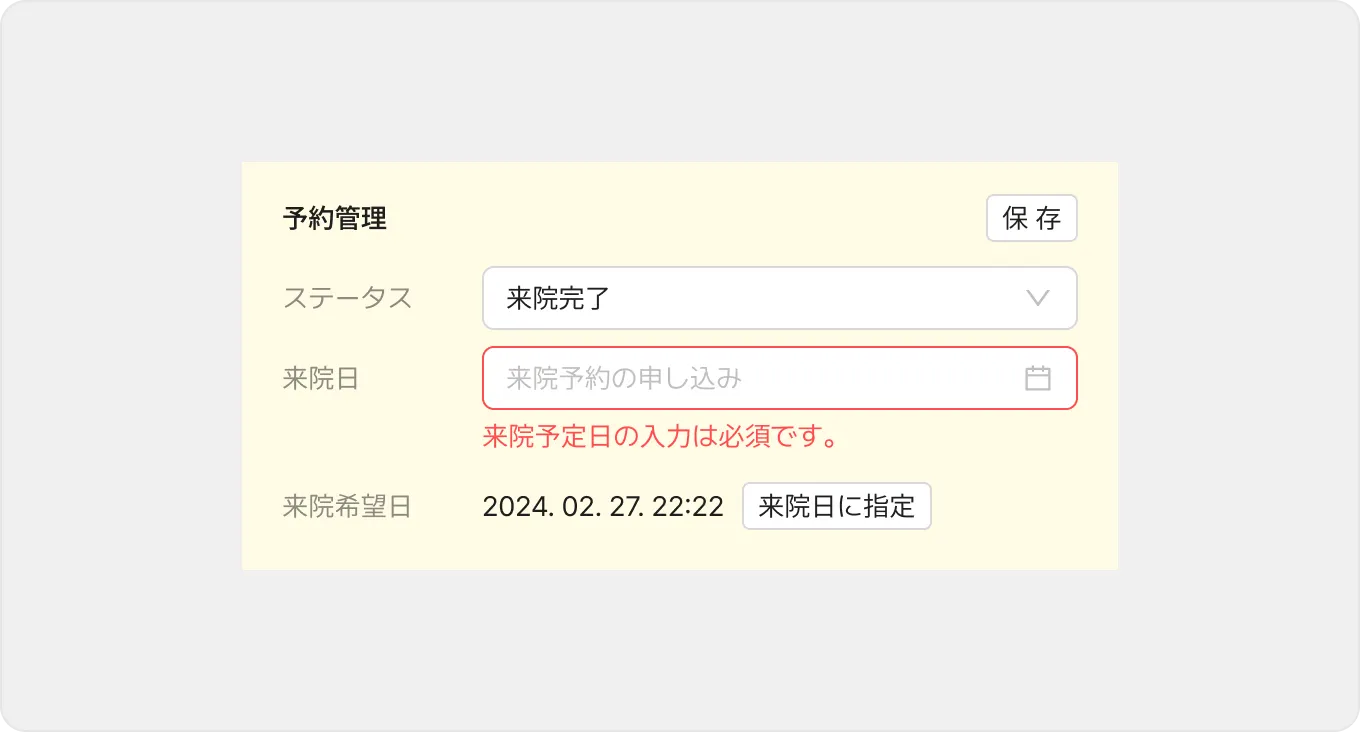Click the 来院予約の申し込み placeholder text
Screen dimensions: 1360x732
coord(624,378)
